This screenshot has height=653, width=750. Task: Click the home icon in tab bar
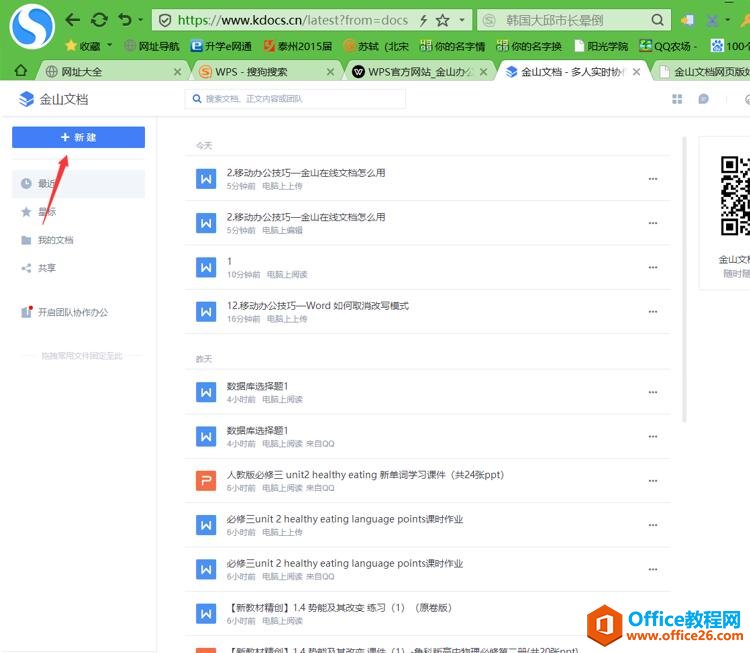coord(21,71)
